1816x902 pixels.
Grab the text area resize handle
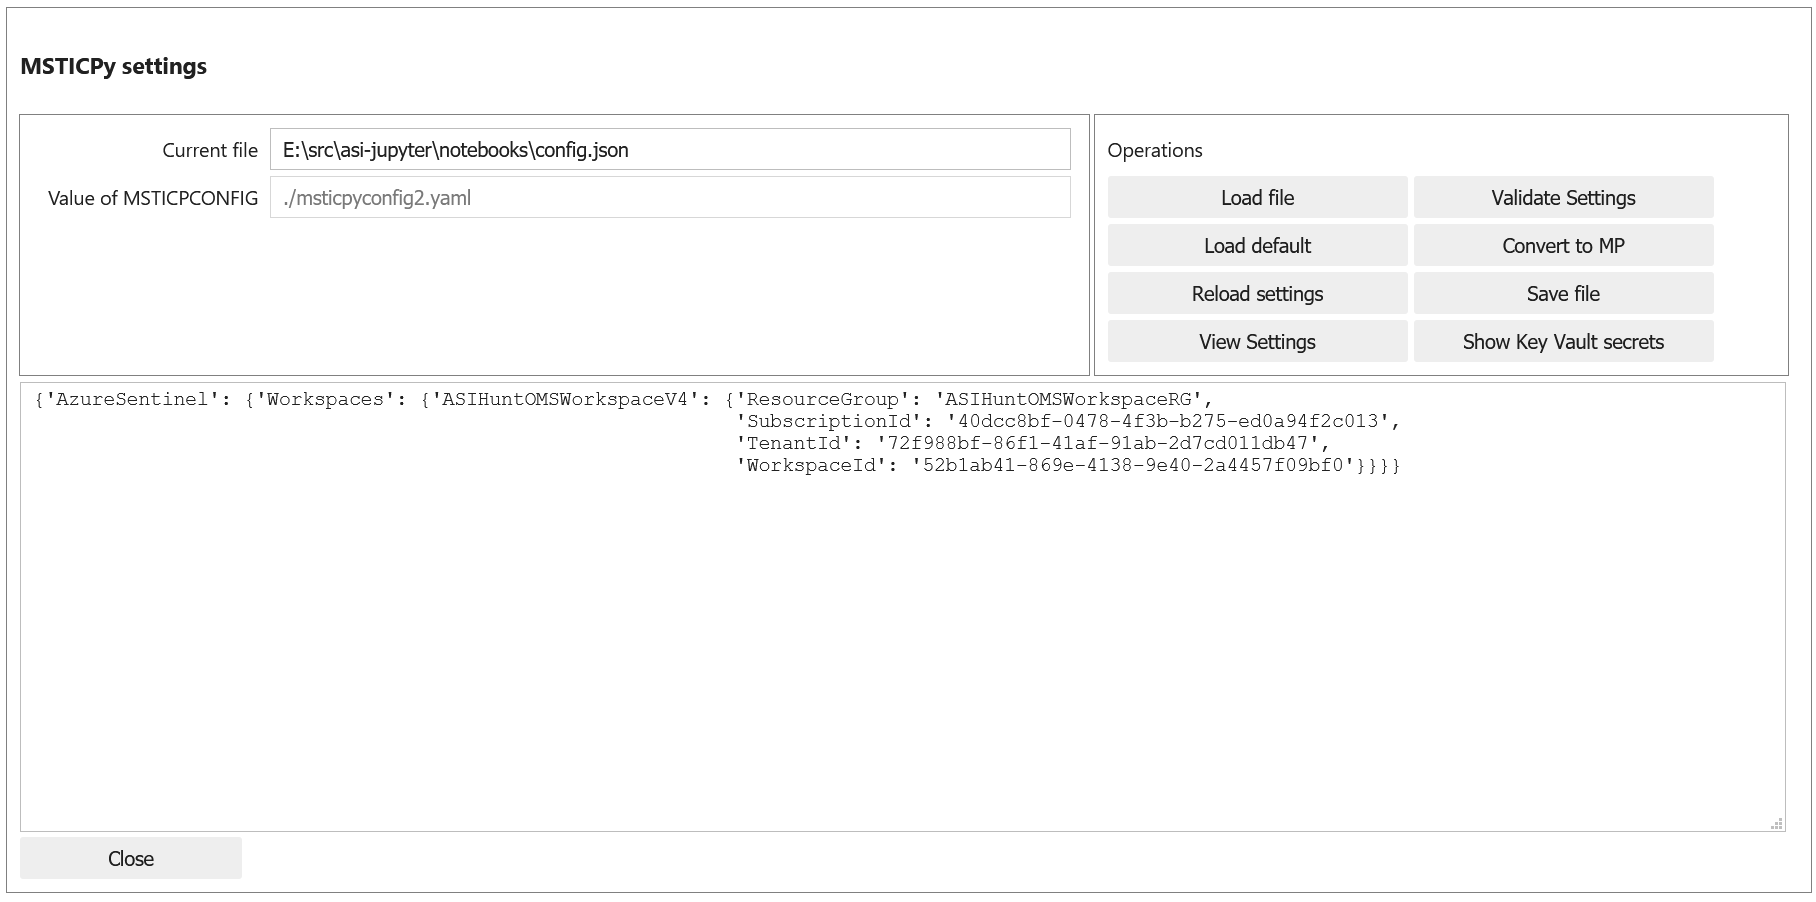coord(1776,823)
